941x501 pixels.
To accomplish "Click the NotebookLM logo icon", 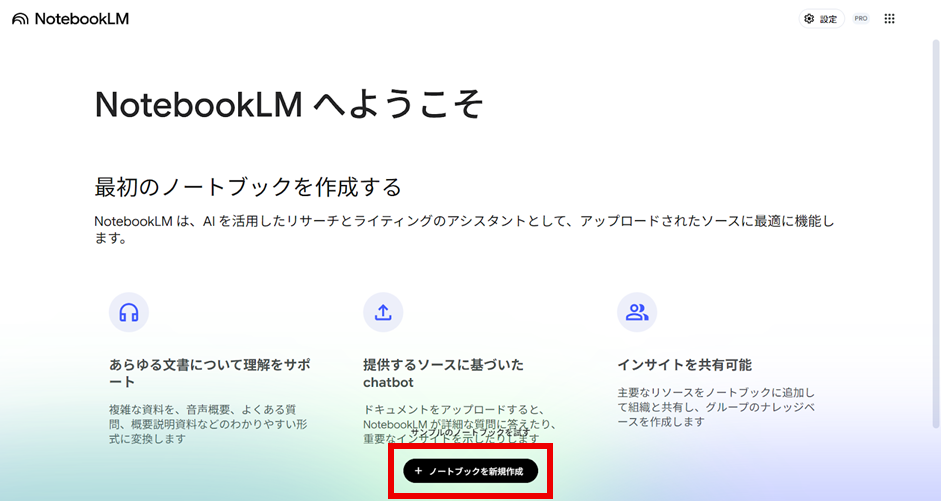I will pyautogui.click(x=20, y=19).
